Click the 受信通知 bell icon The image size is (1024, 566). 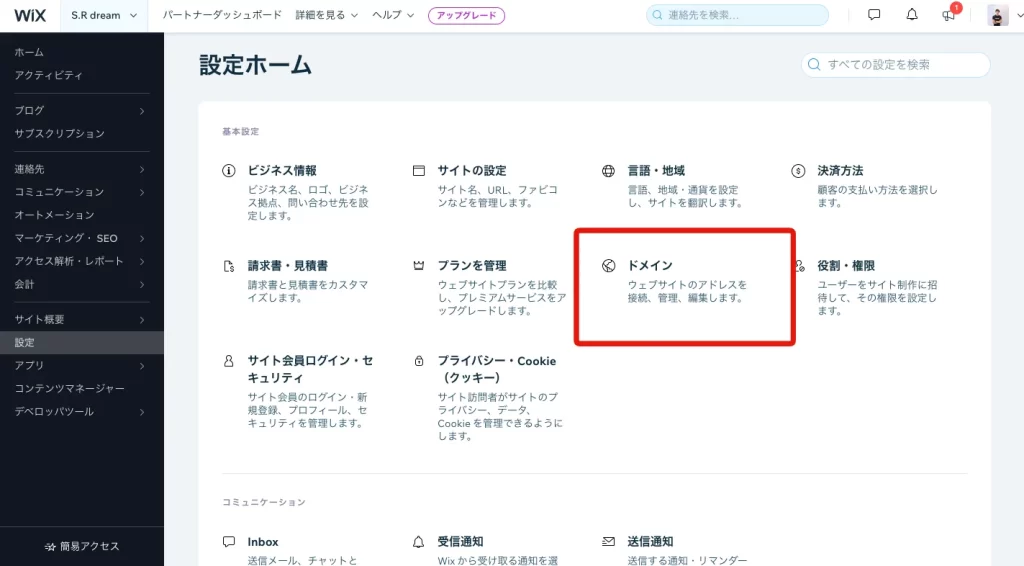pos(419,541)
